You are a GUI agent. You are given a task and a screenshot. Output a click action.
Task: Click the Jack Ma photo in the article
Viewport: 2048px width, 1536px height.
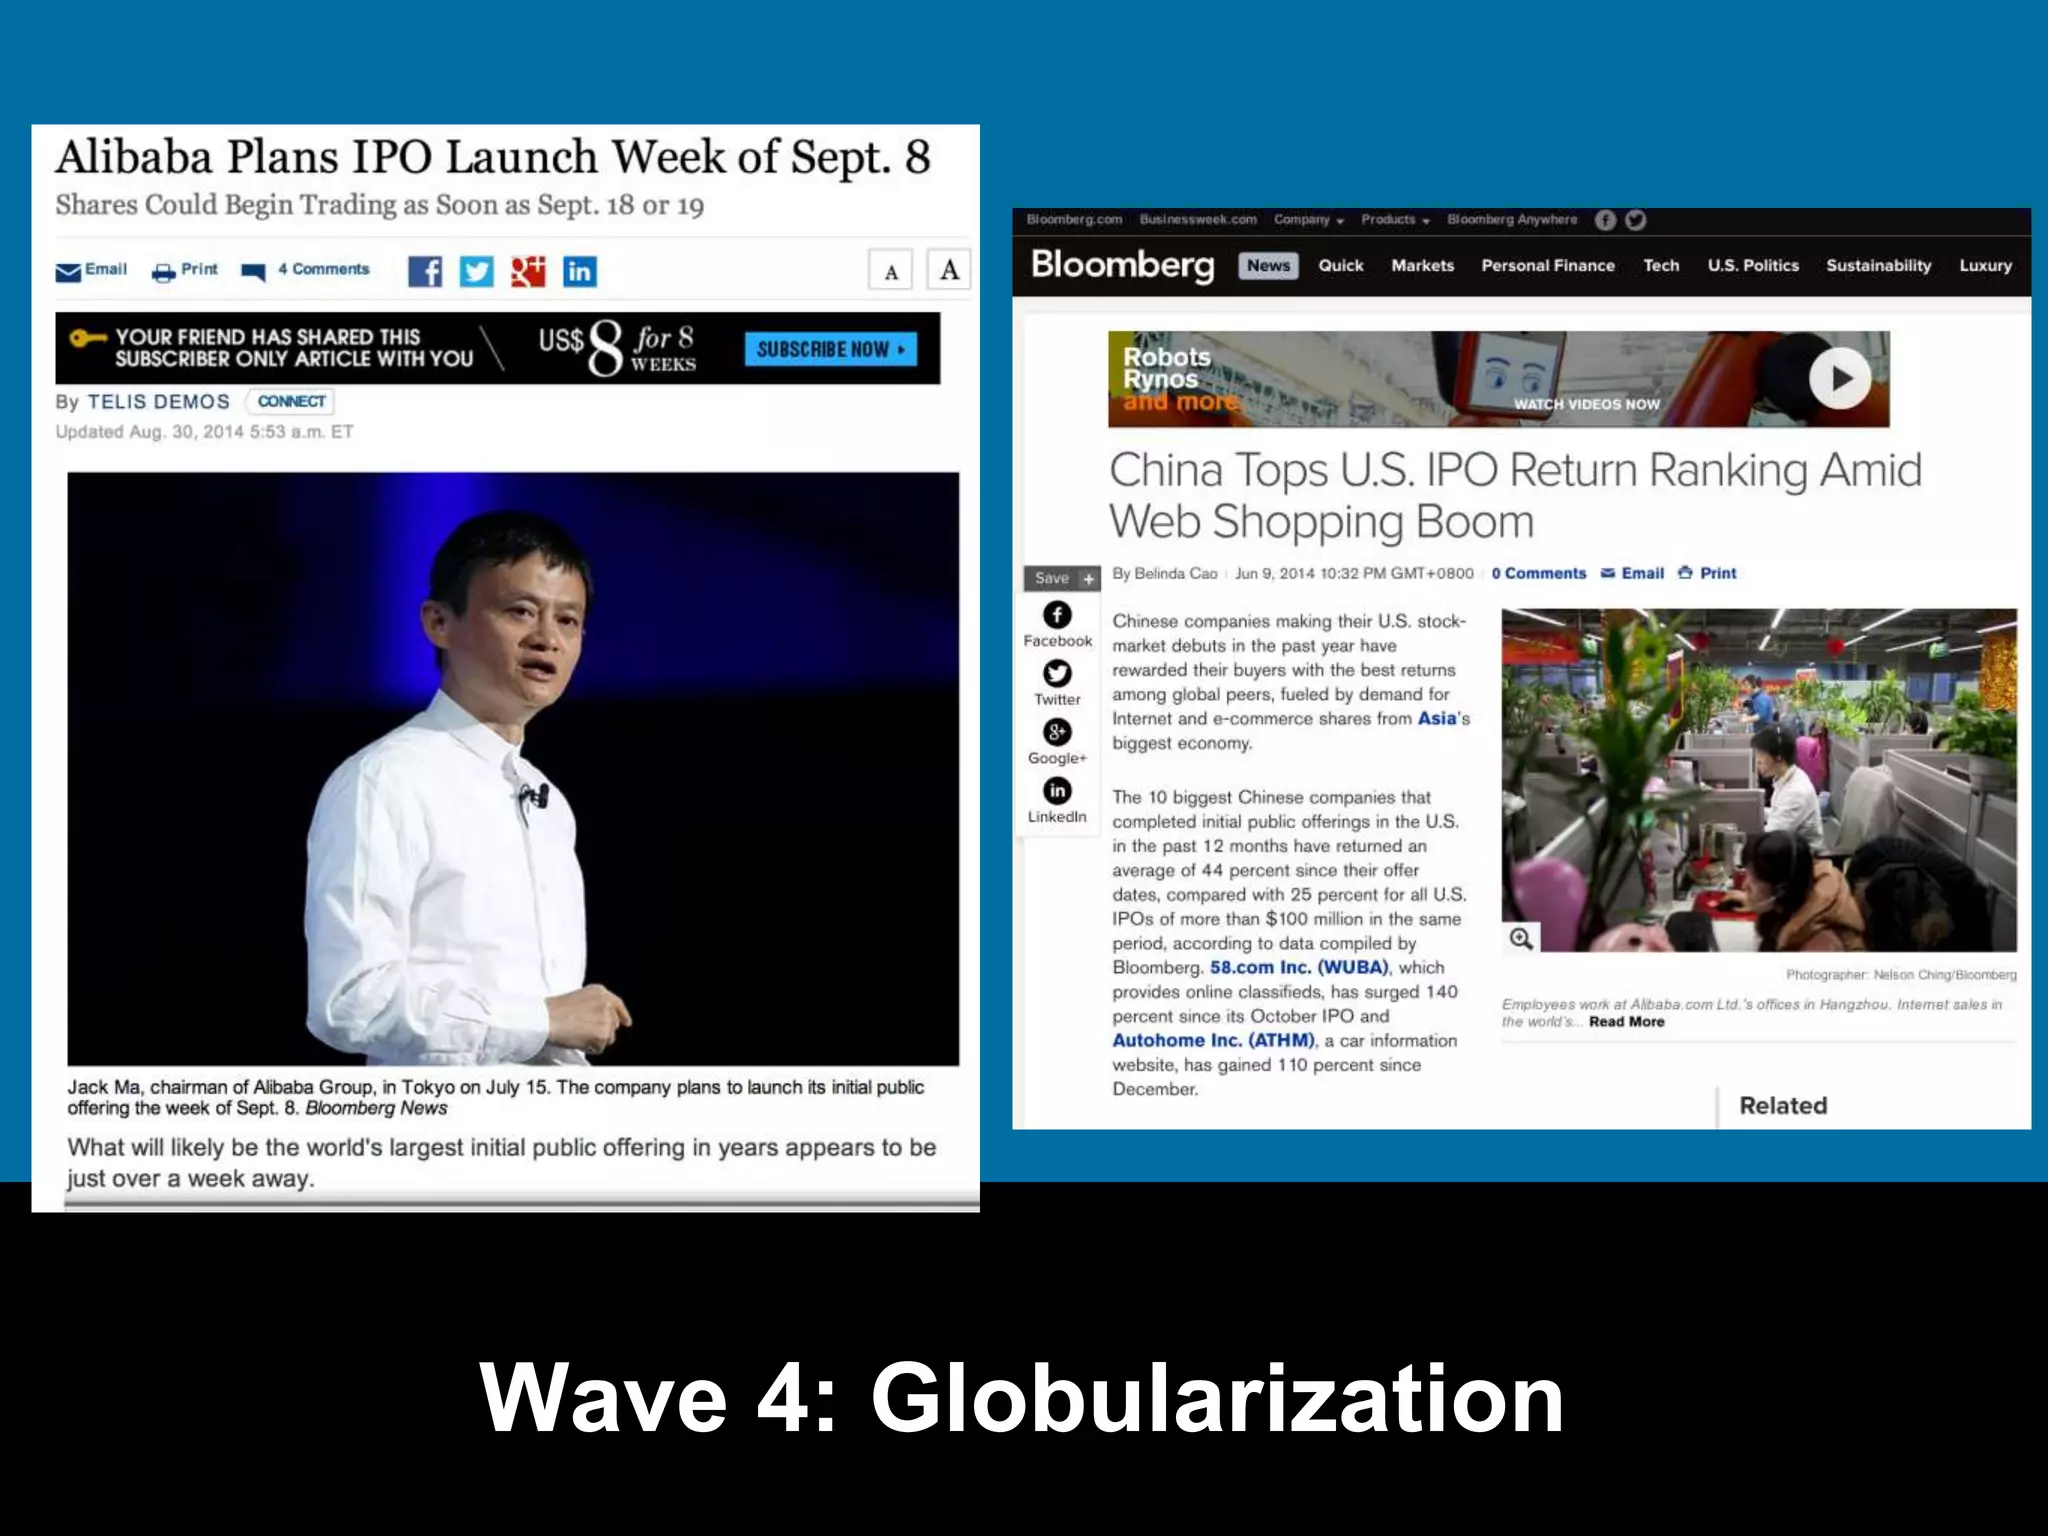[513, 768]
